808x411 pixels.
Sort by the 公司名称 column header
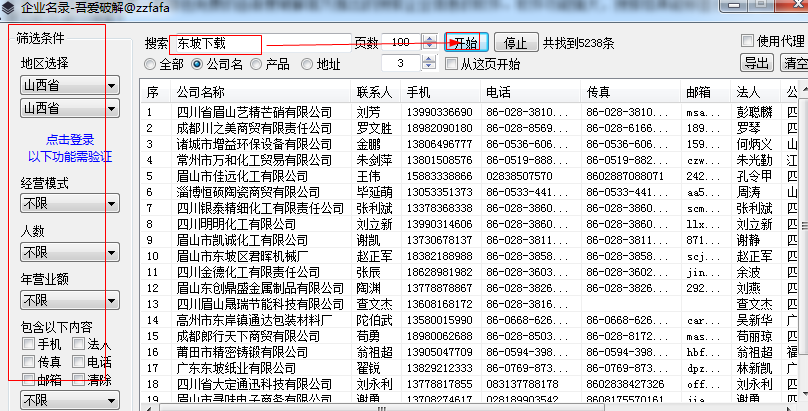click(x=261, y=92)
